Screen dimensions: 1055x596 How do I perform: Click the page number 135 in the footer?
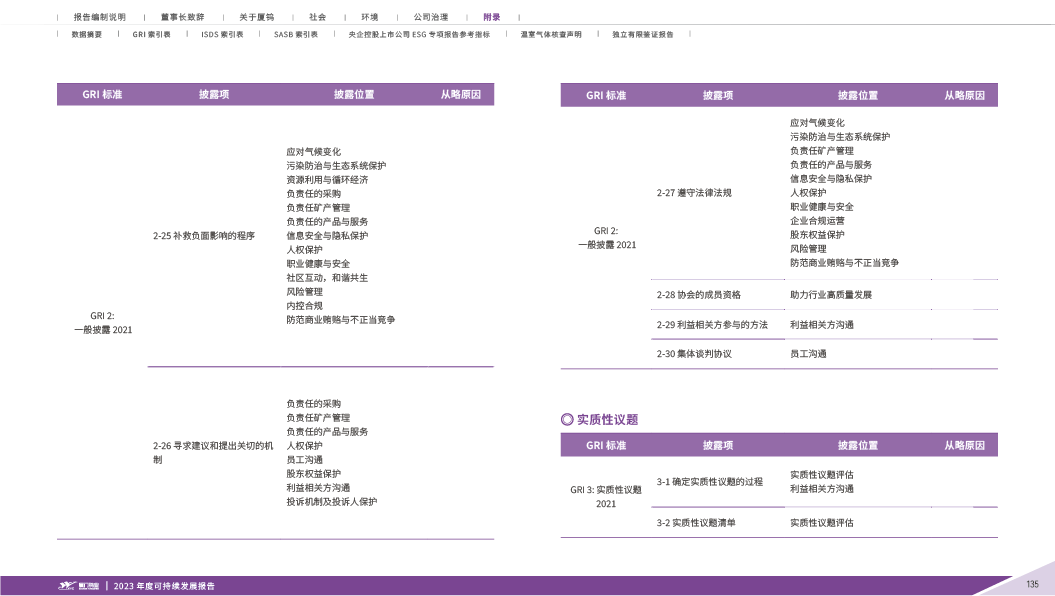point(1032,584)
